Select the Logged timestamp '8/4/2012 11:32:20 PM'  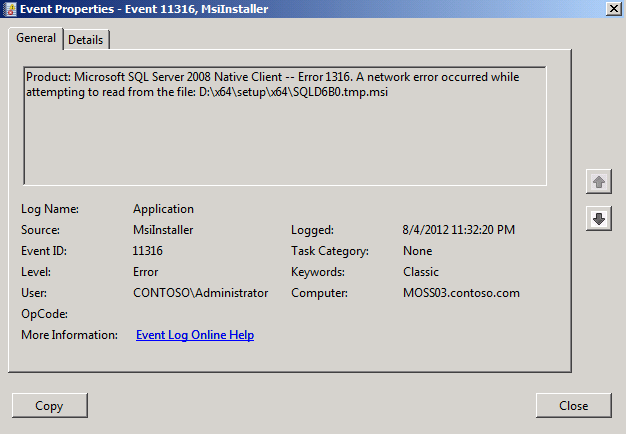click(x=459, y=230)
